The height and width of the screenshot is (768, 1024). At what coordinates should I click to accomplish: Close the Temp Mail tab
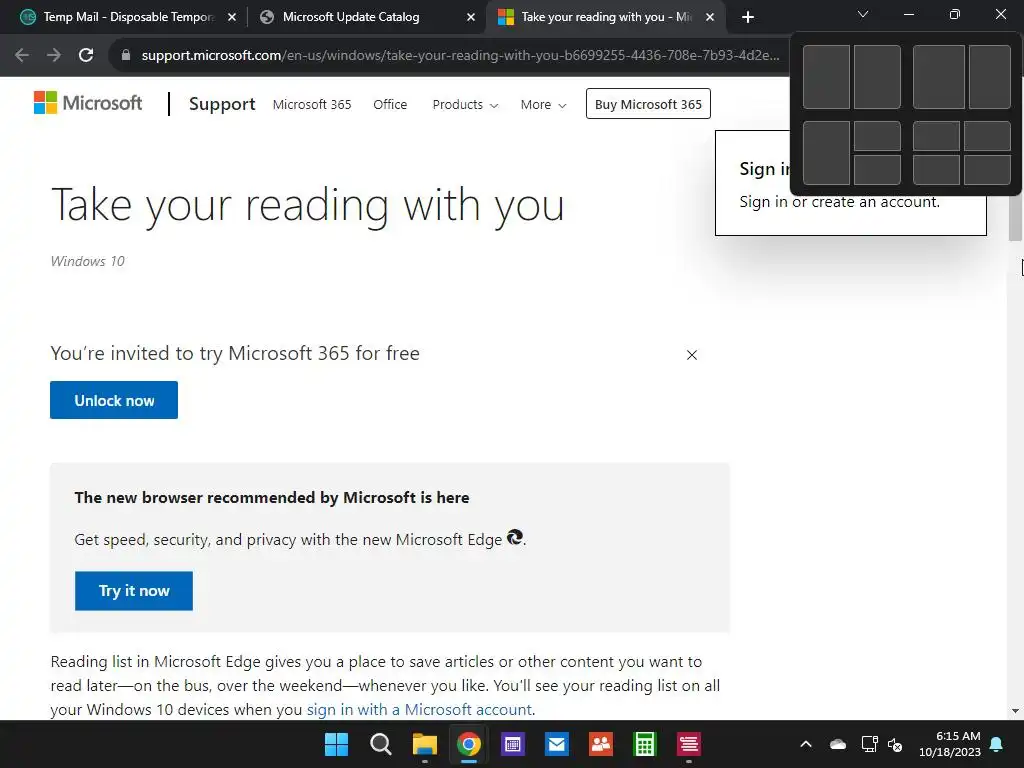[x=232, y=17]
